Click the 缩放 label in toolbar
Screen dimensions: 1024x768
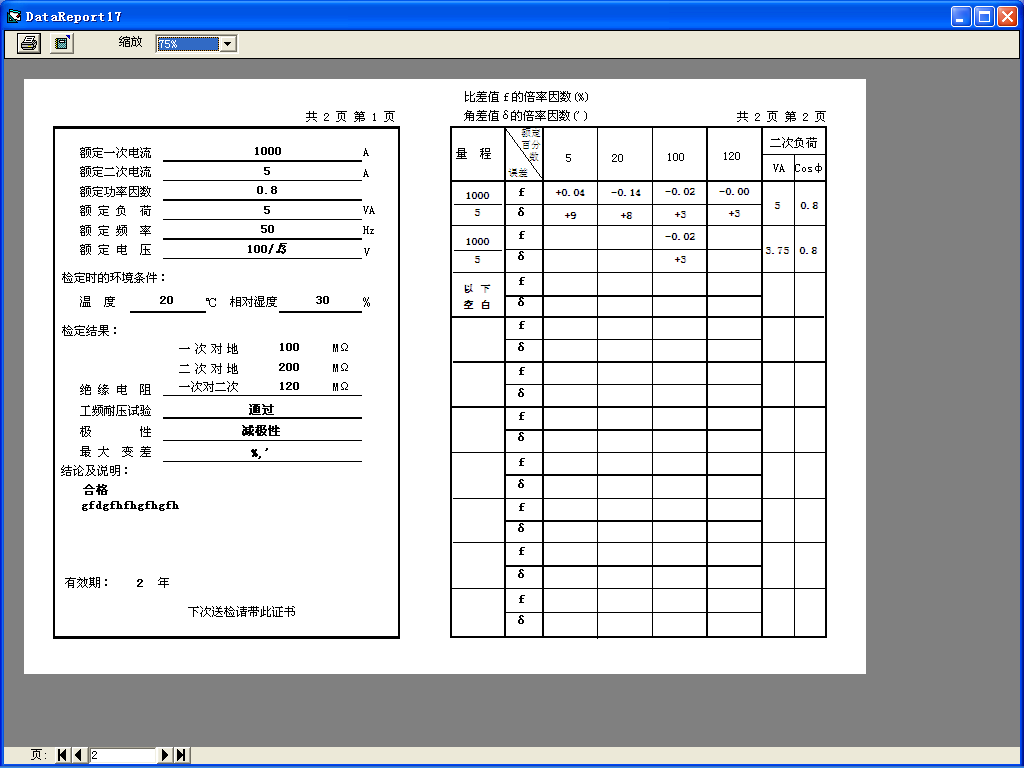tap(131, 43)
